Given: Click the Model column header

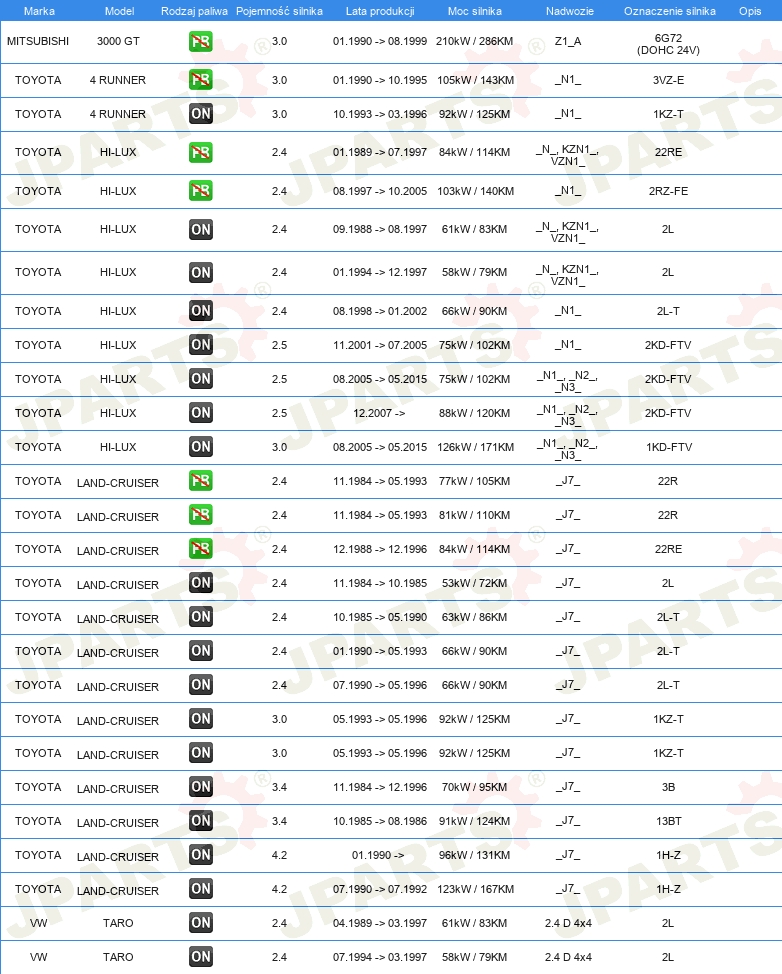Looking at the screenshot, I should coord(119,11).
